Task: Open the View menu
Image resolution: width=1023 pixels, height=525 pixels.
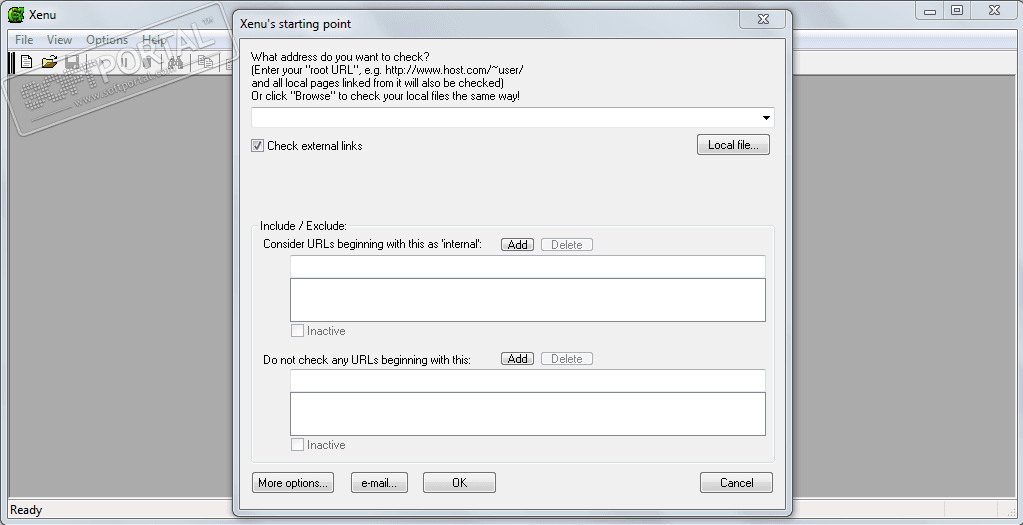Action: [60, 40]
